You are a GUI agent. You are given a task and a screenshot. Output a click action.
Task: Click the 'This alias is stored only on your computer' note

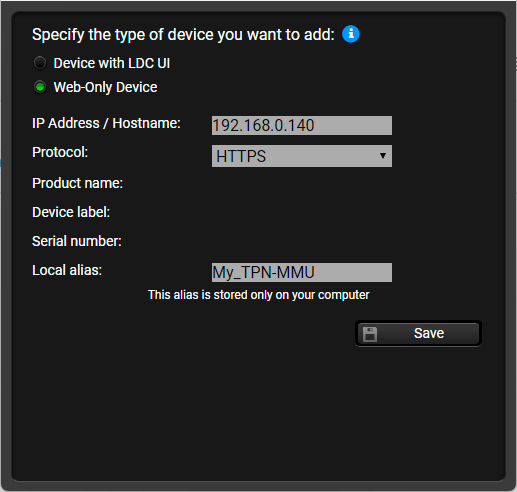(259, 295)
